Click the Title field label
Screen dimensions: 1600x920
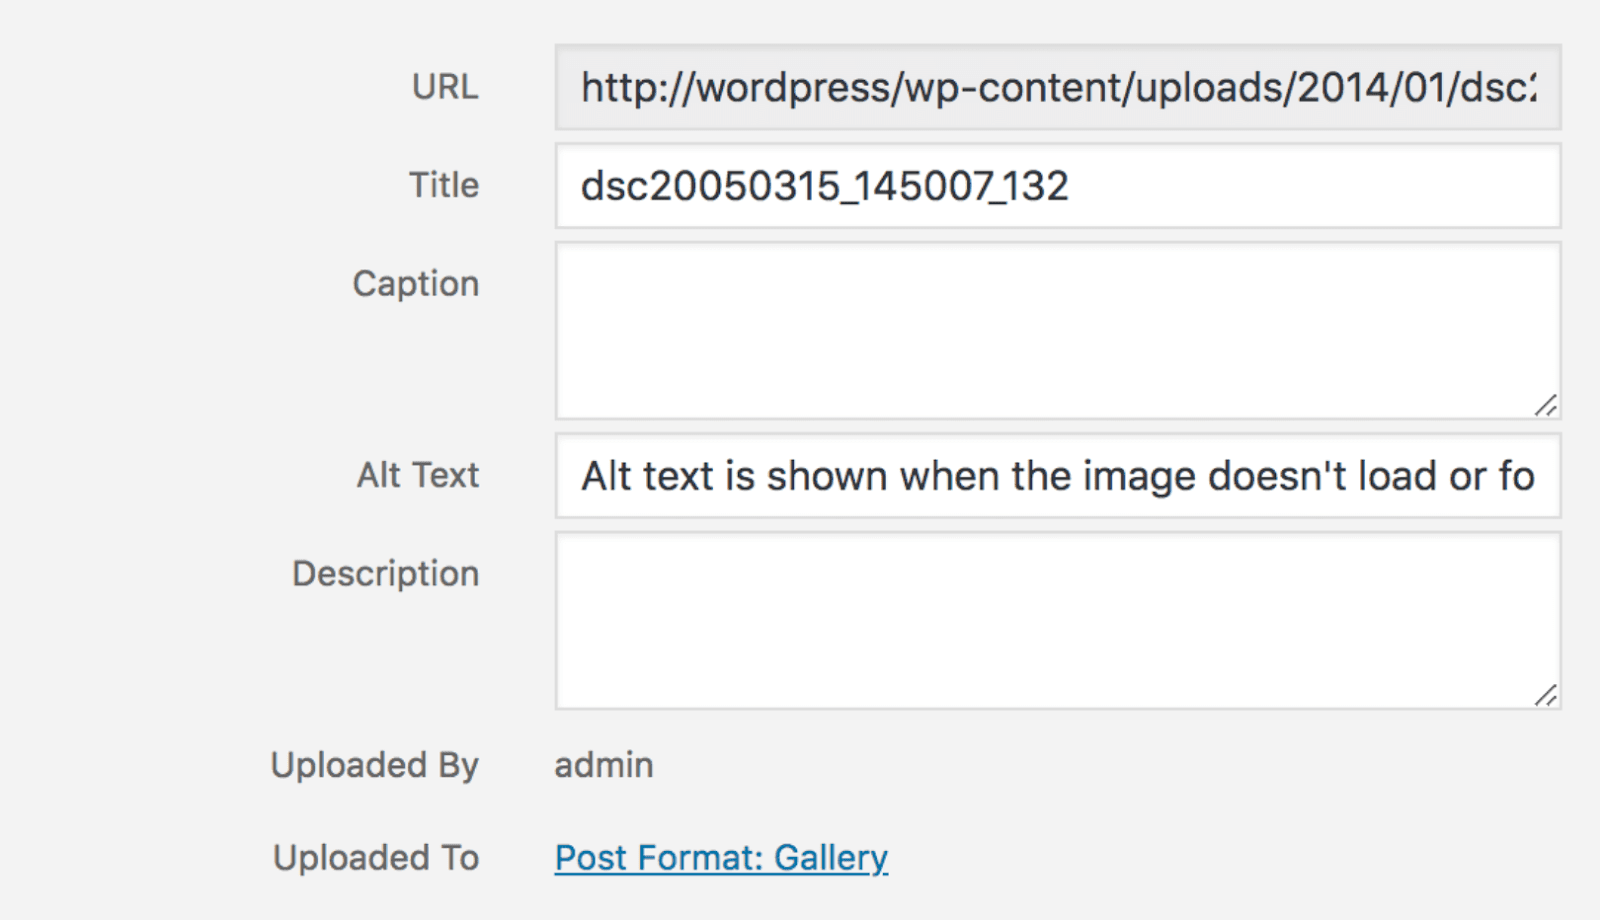(444, 186)
